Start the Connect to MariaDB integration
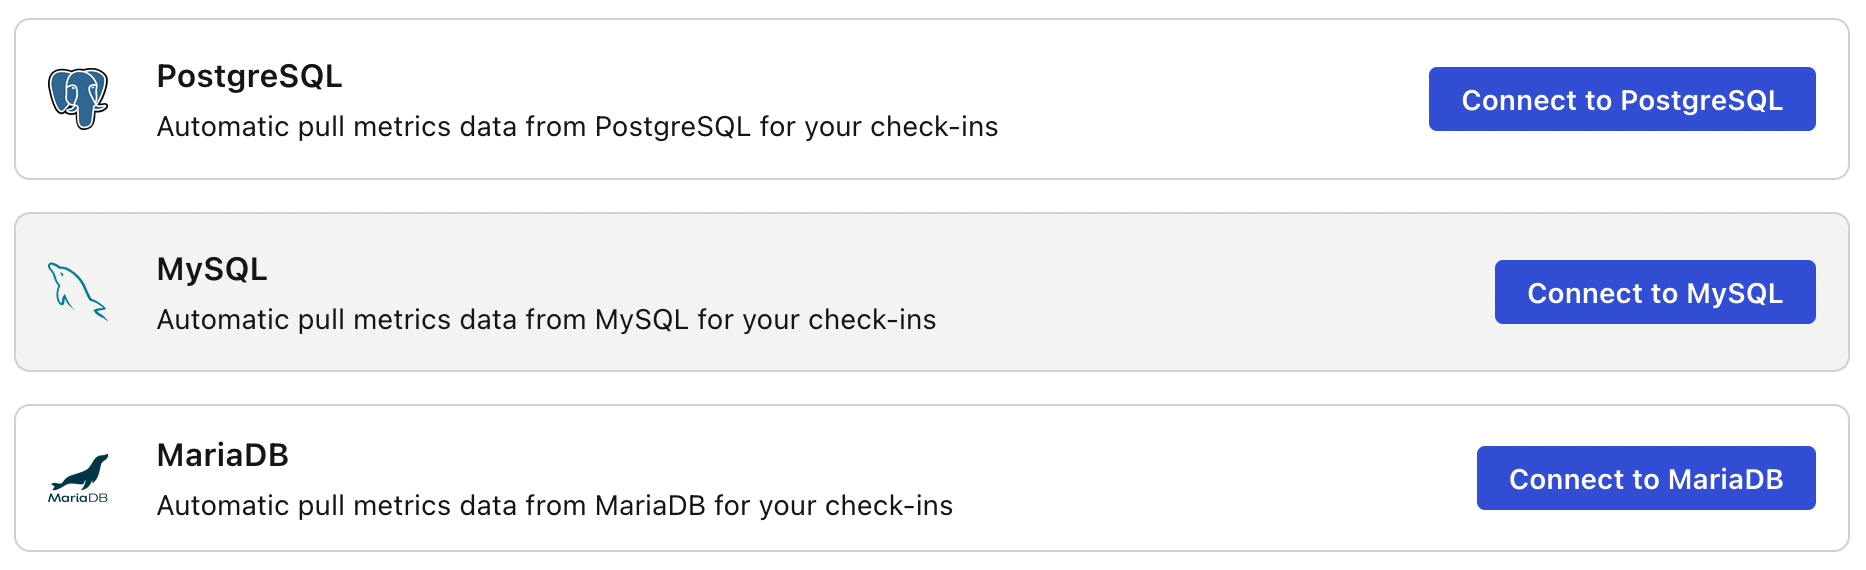 point(1646,478)
